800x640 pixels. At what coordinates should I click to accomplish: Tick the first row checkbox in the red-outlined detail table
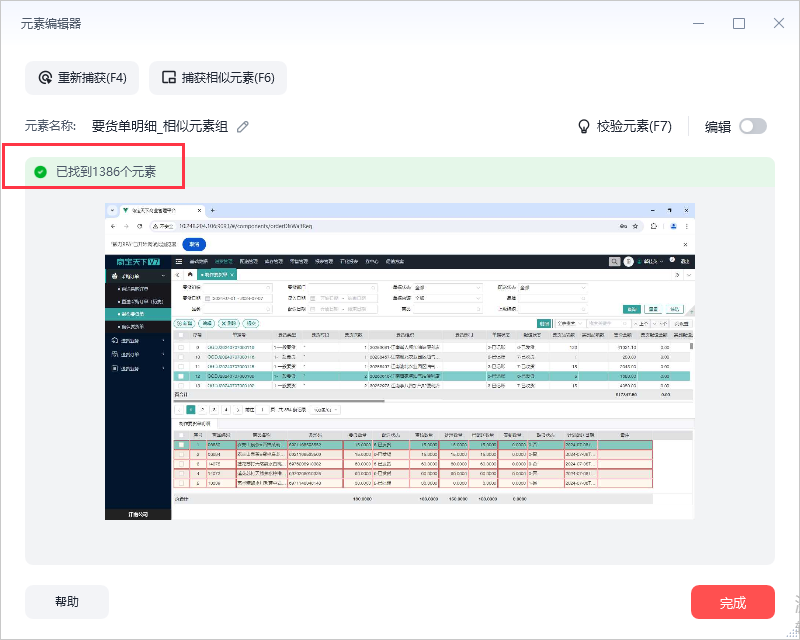180,445
